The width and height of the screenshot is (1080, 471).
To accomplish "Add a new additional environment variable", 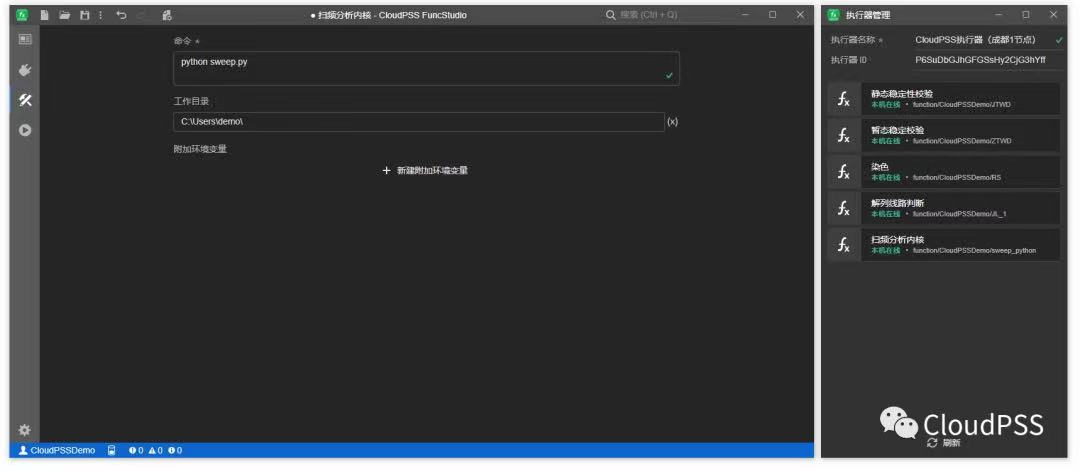I will point(426,170).
